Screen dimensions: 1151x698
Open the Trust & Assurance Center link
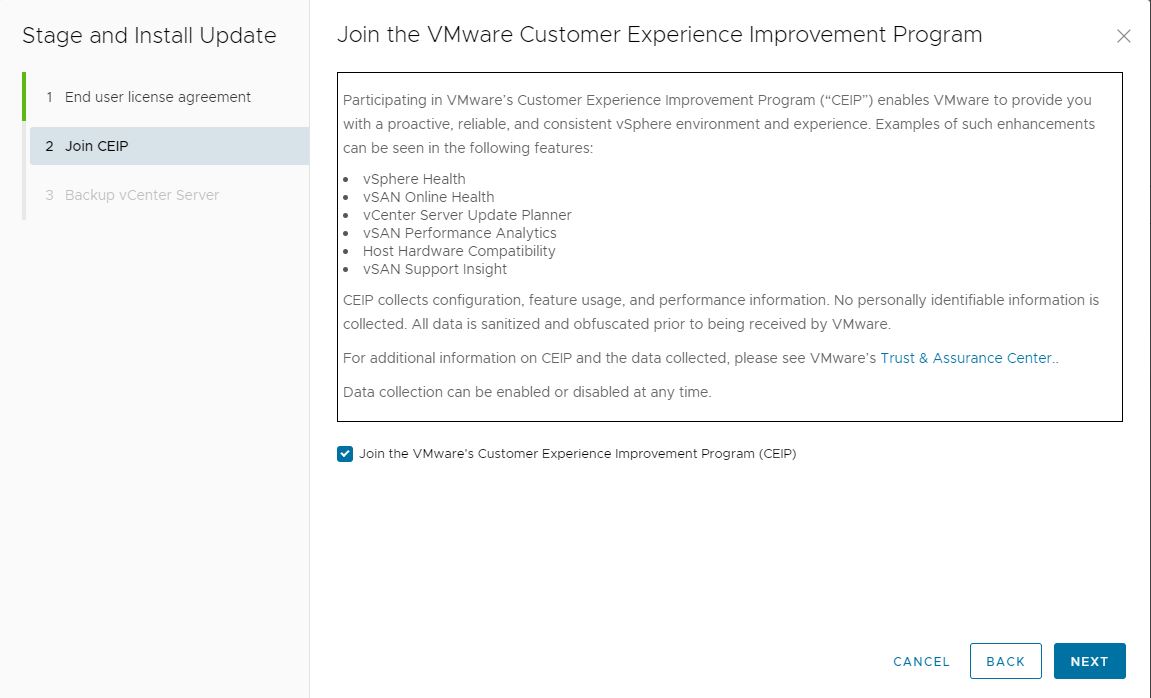coord(966,358)
